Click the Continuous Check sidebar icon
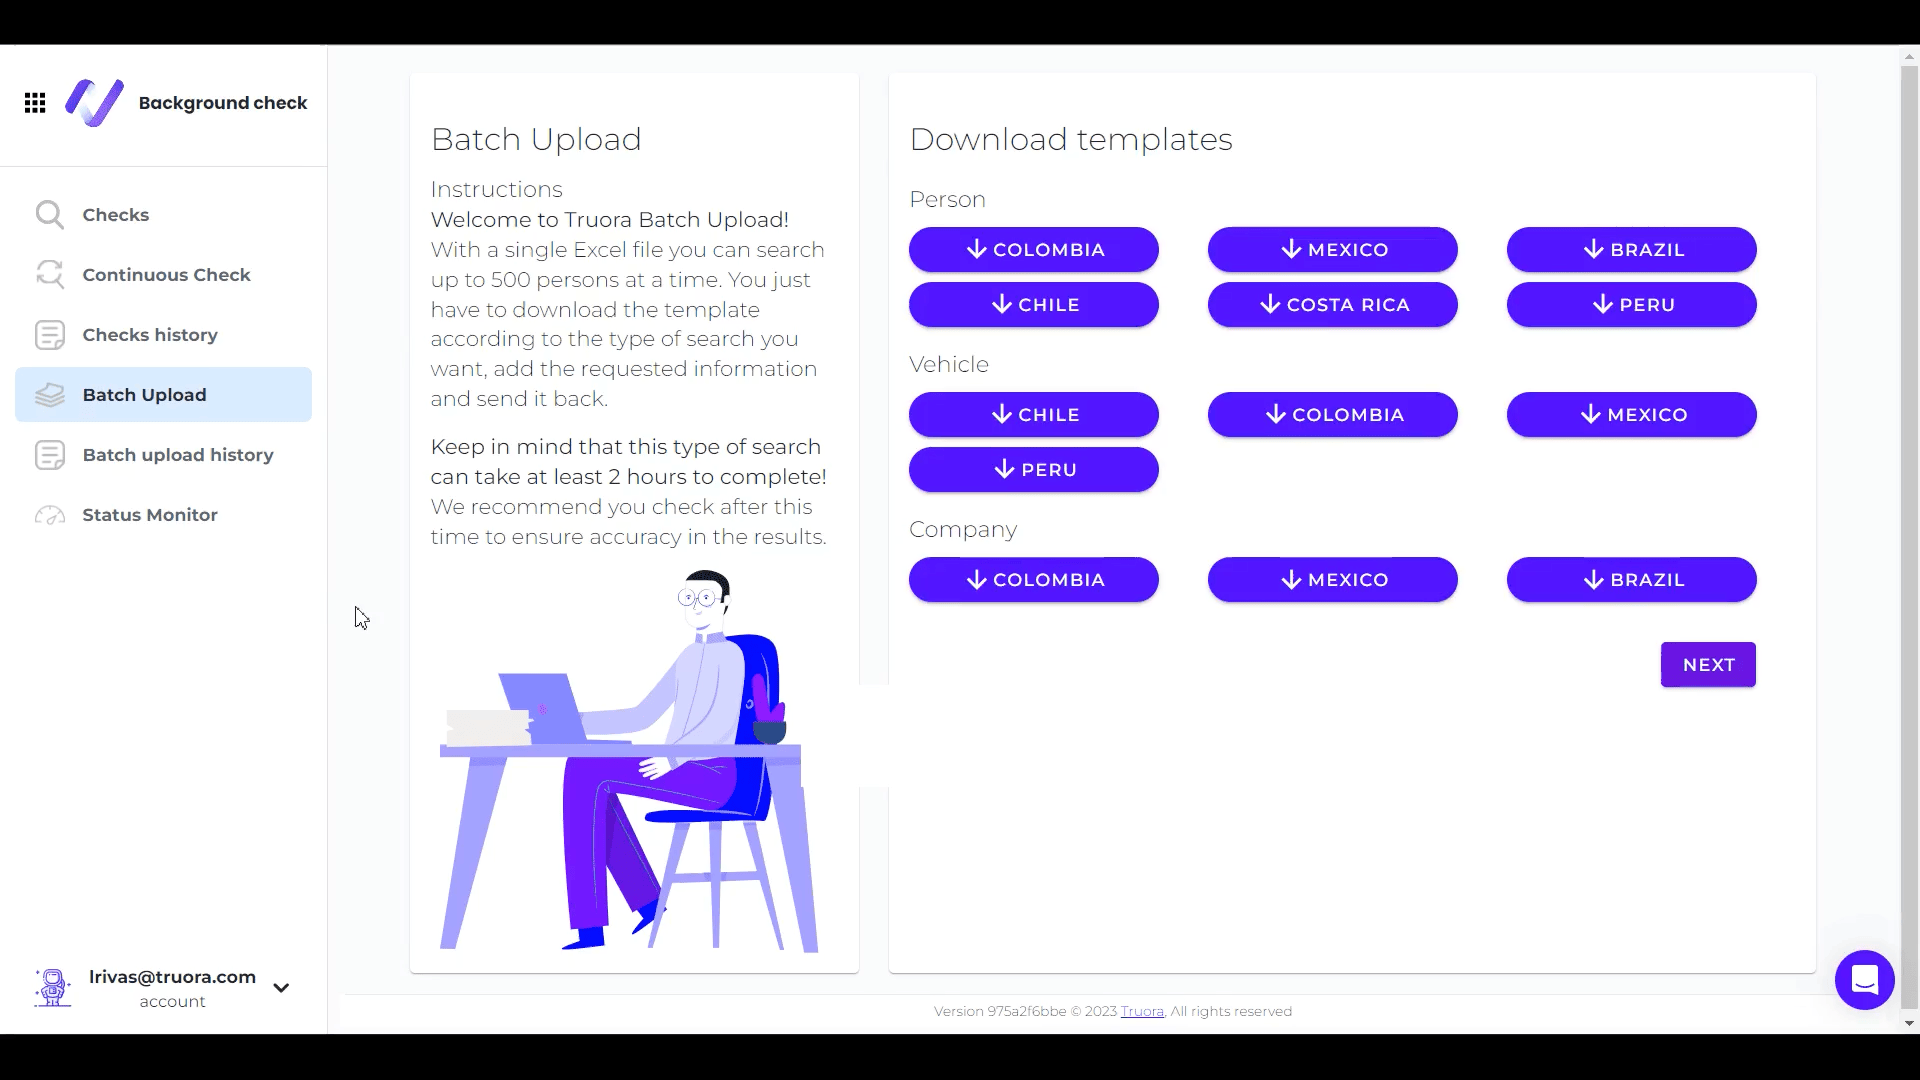The width and height of the screenshot is (1920, 1080). (x=49, y=274)
